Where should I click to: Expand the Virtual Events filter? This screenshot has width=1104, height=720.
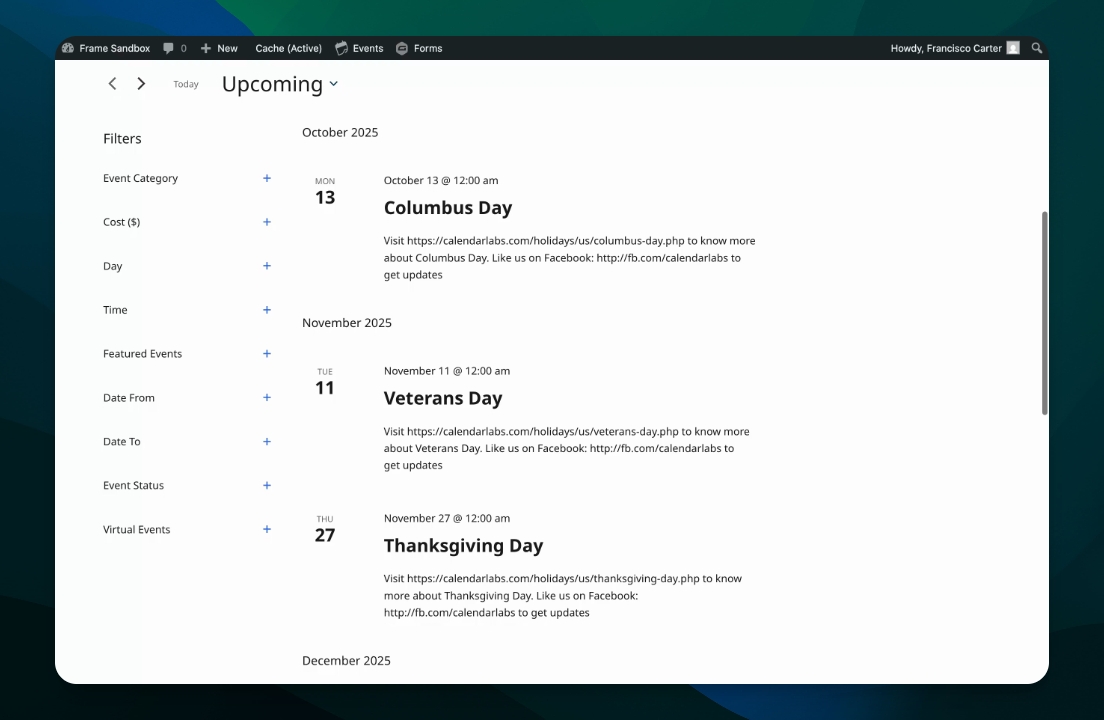[267, 529]
